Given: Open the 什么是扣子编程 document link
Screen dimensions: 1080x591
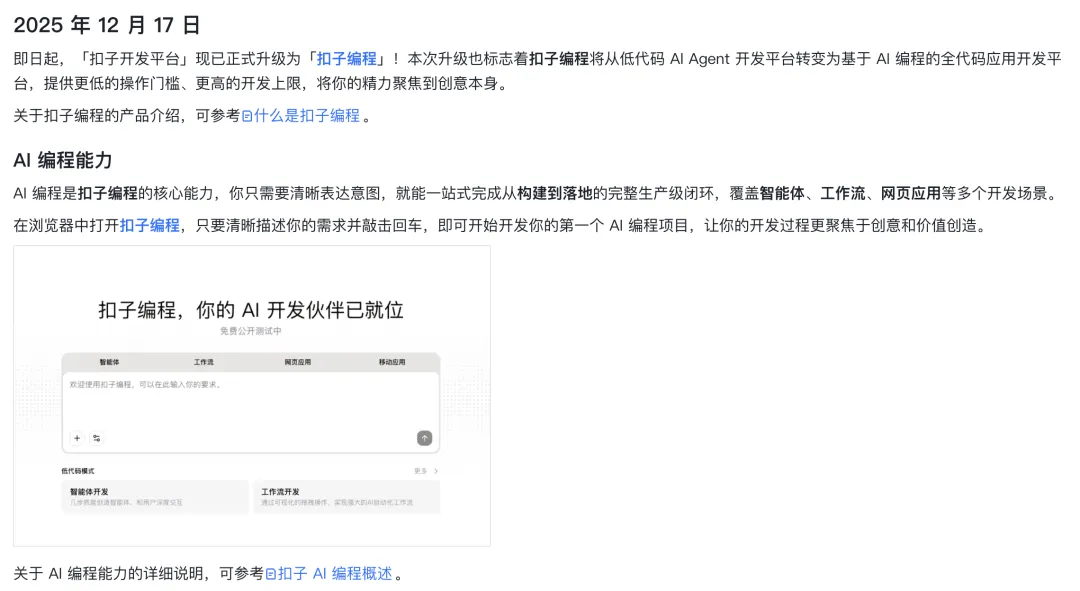Looking at the screenshot, I should (307, 116).
